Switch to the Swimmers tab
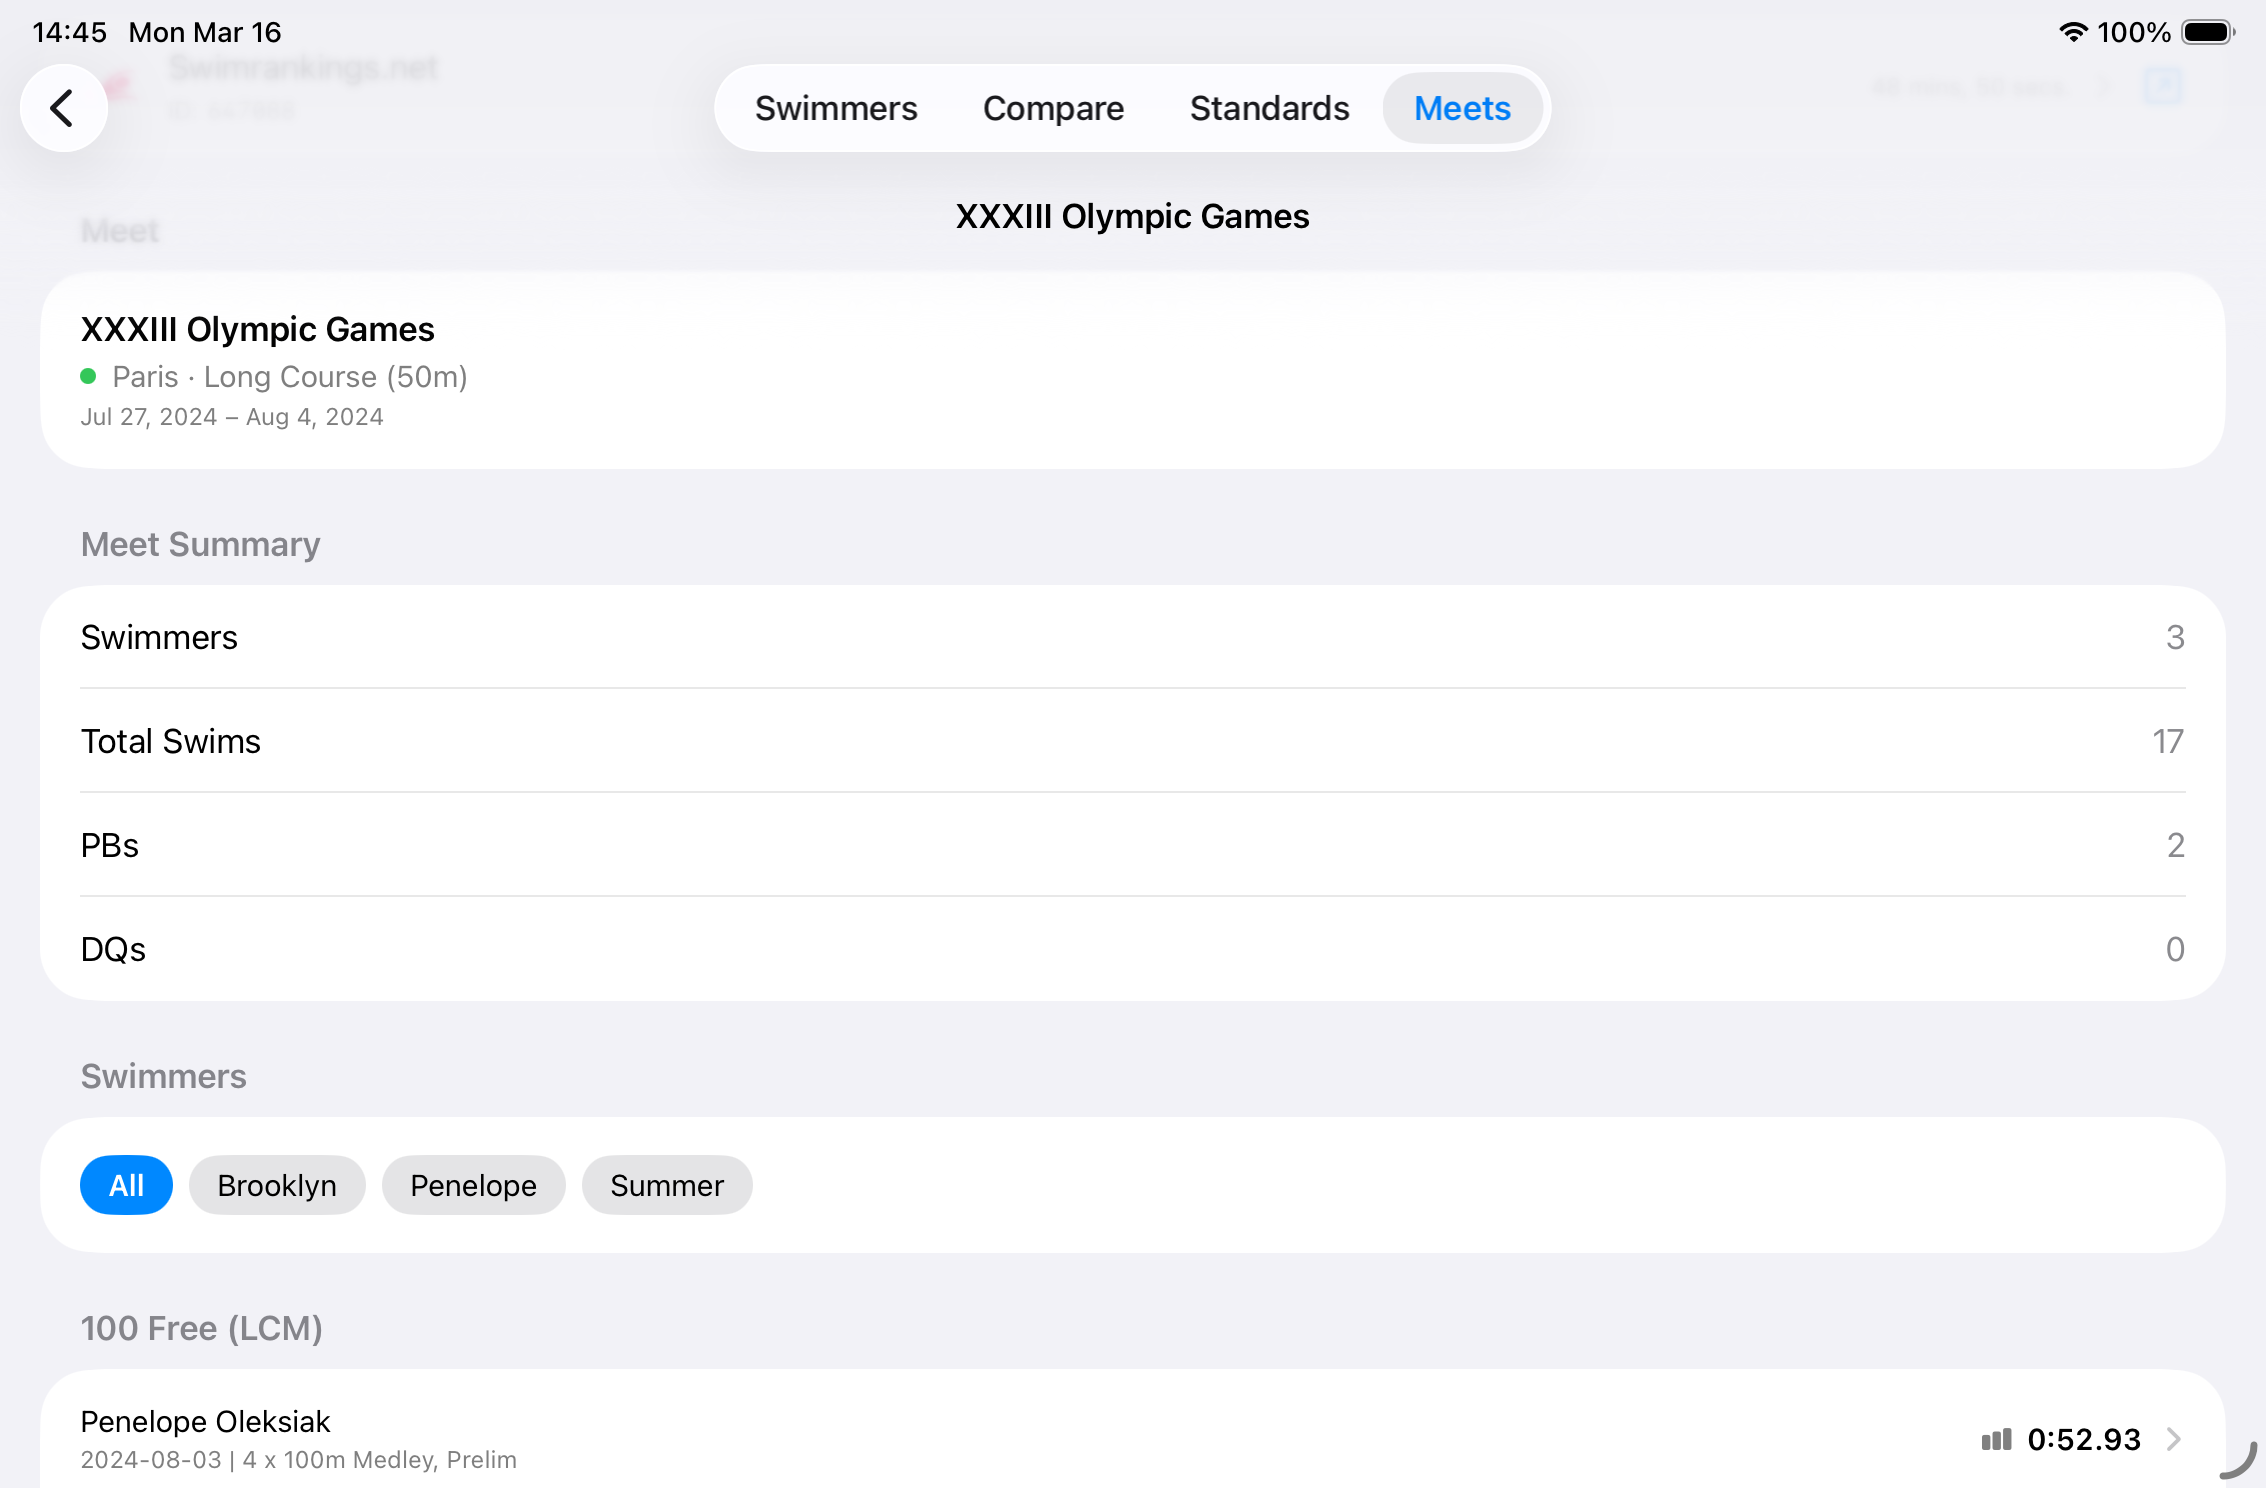The width and height of the screenshot is (2266, 1488). pyautogui.click(x=835, y=108)
